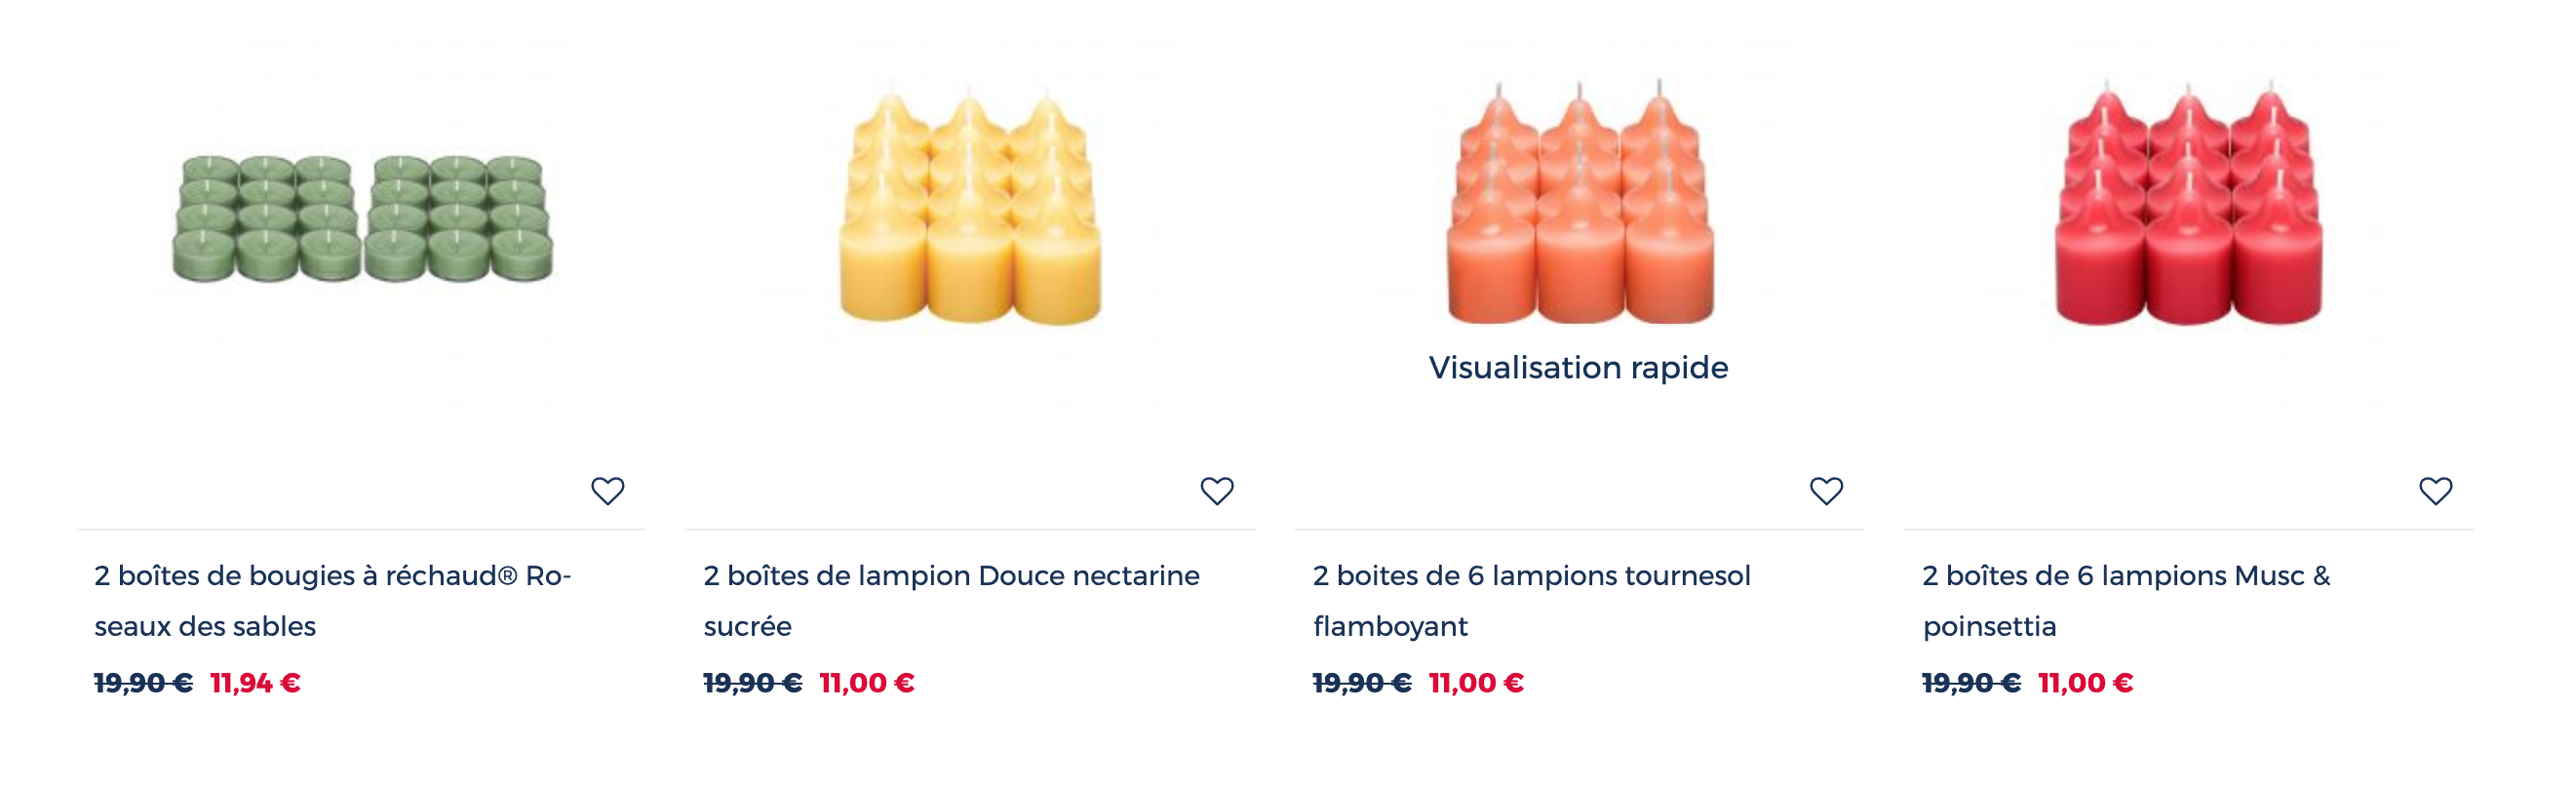Open 2 boites de 6 lampions tournesol flamboyant

[1532, 600]
